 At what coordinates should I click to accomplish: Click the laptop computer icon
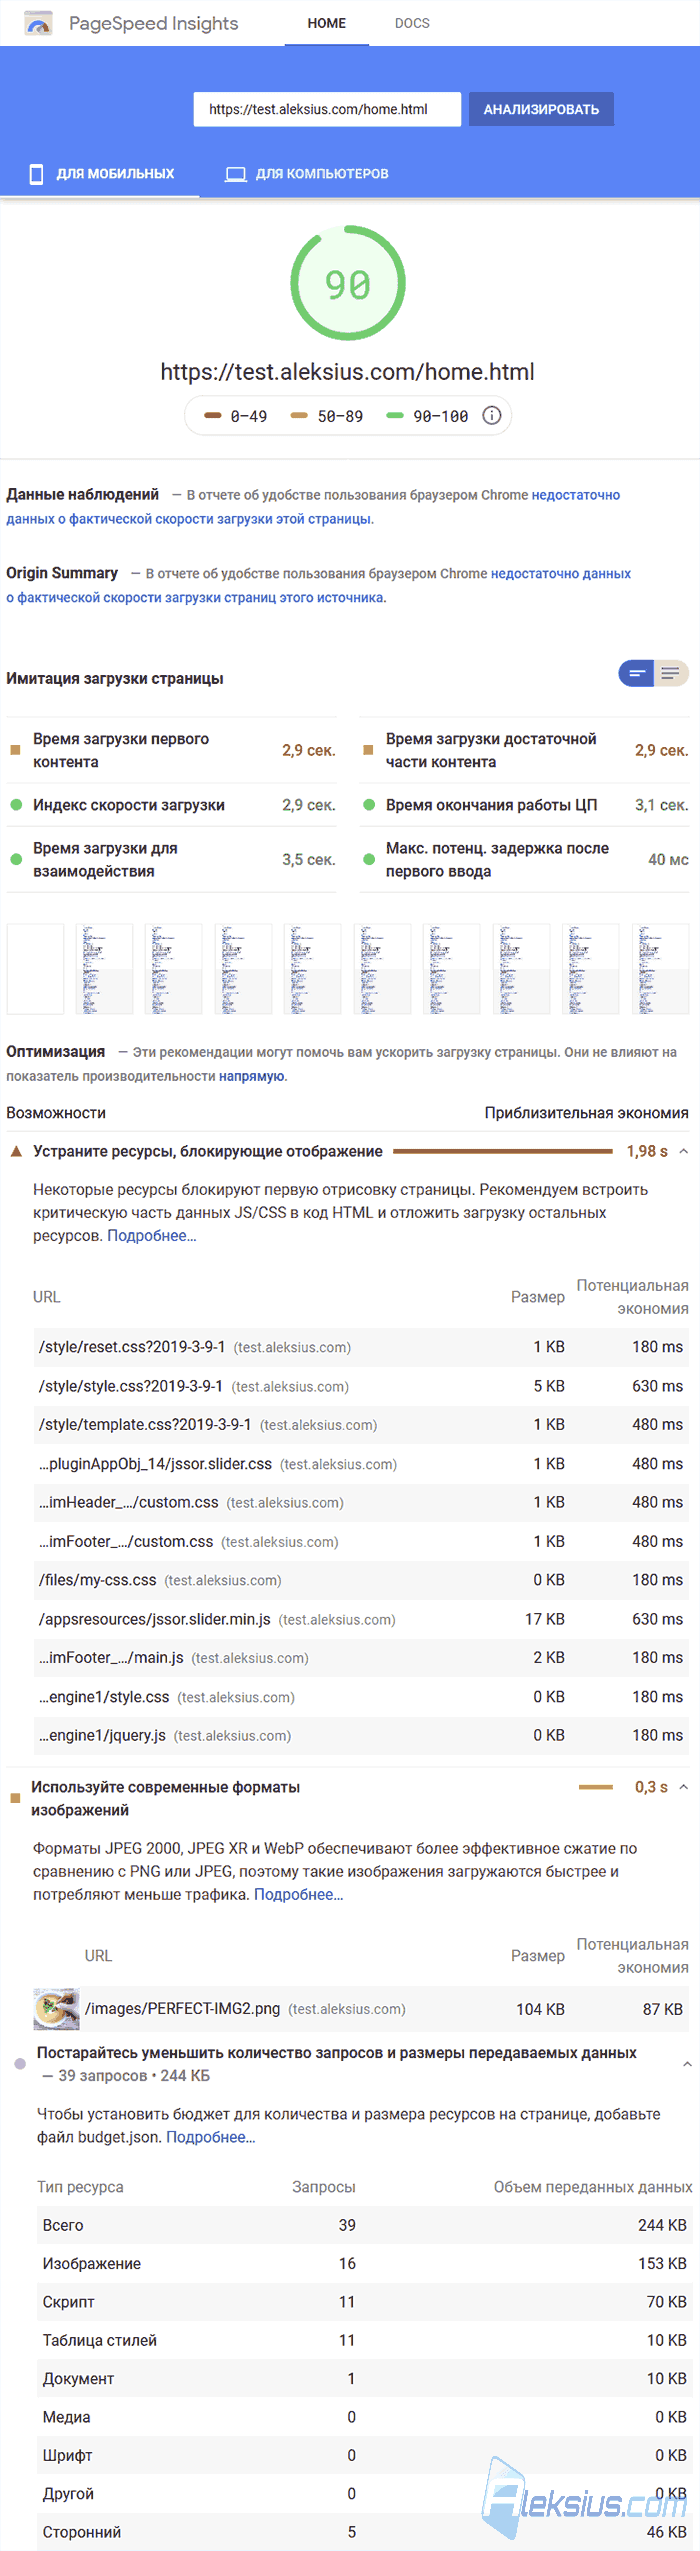236,174
